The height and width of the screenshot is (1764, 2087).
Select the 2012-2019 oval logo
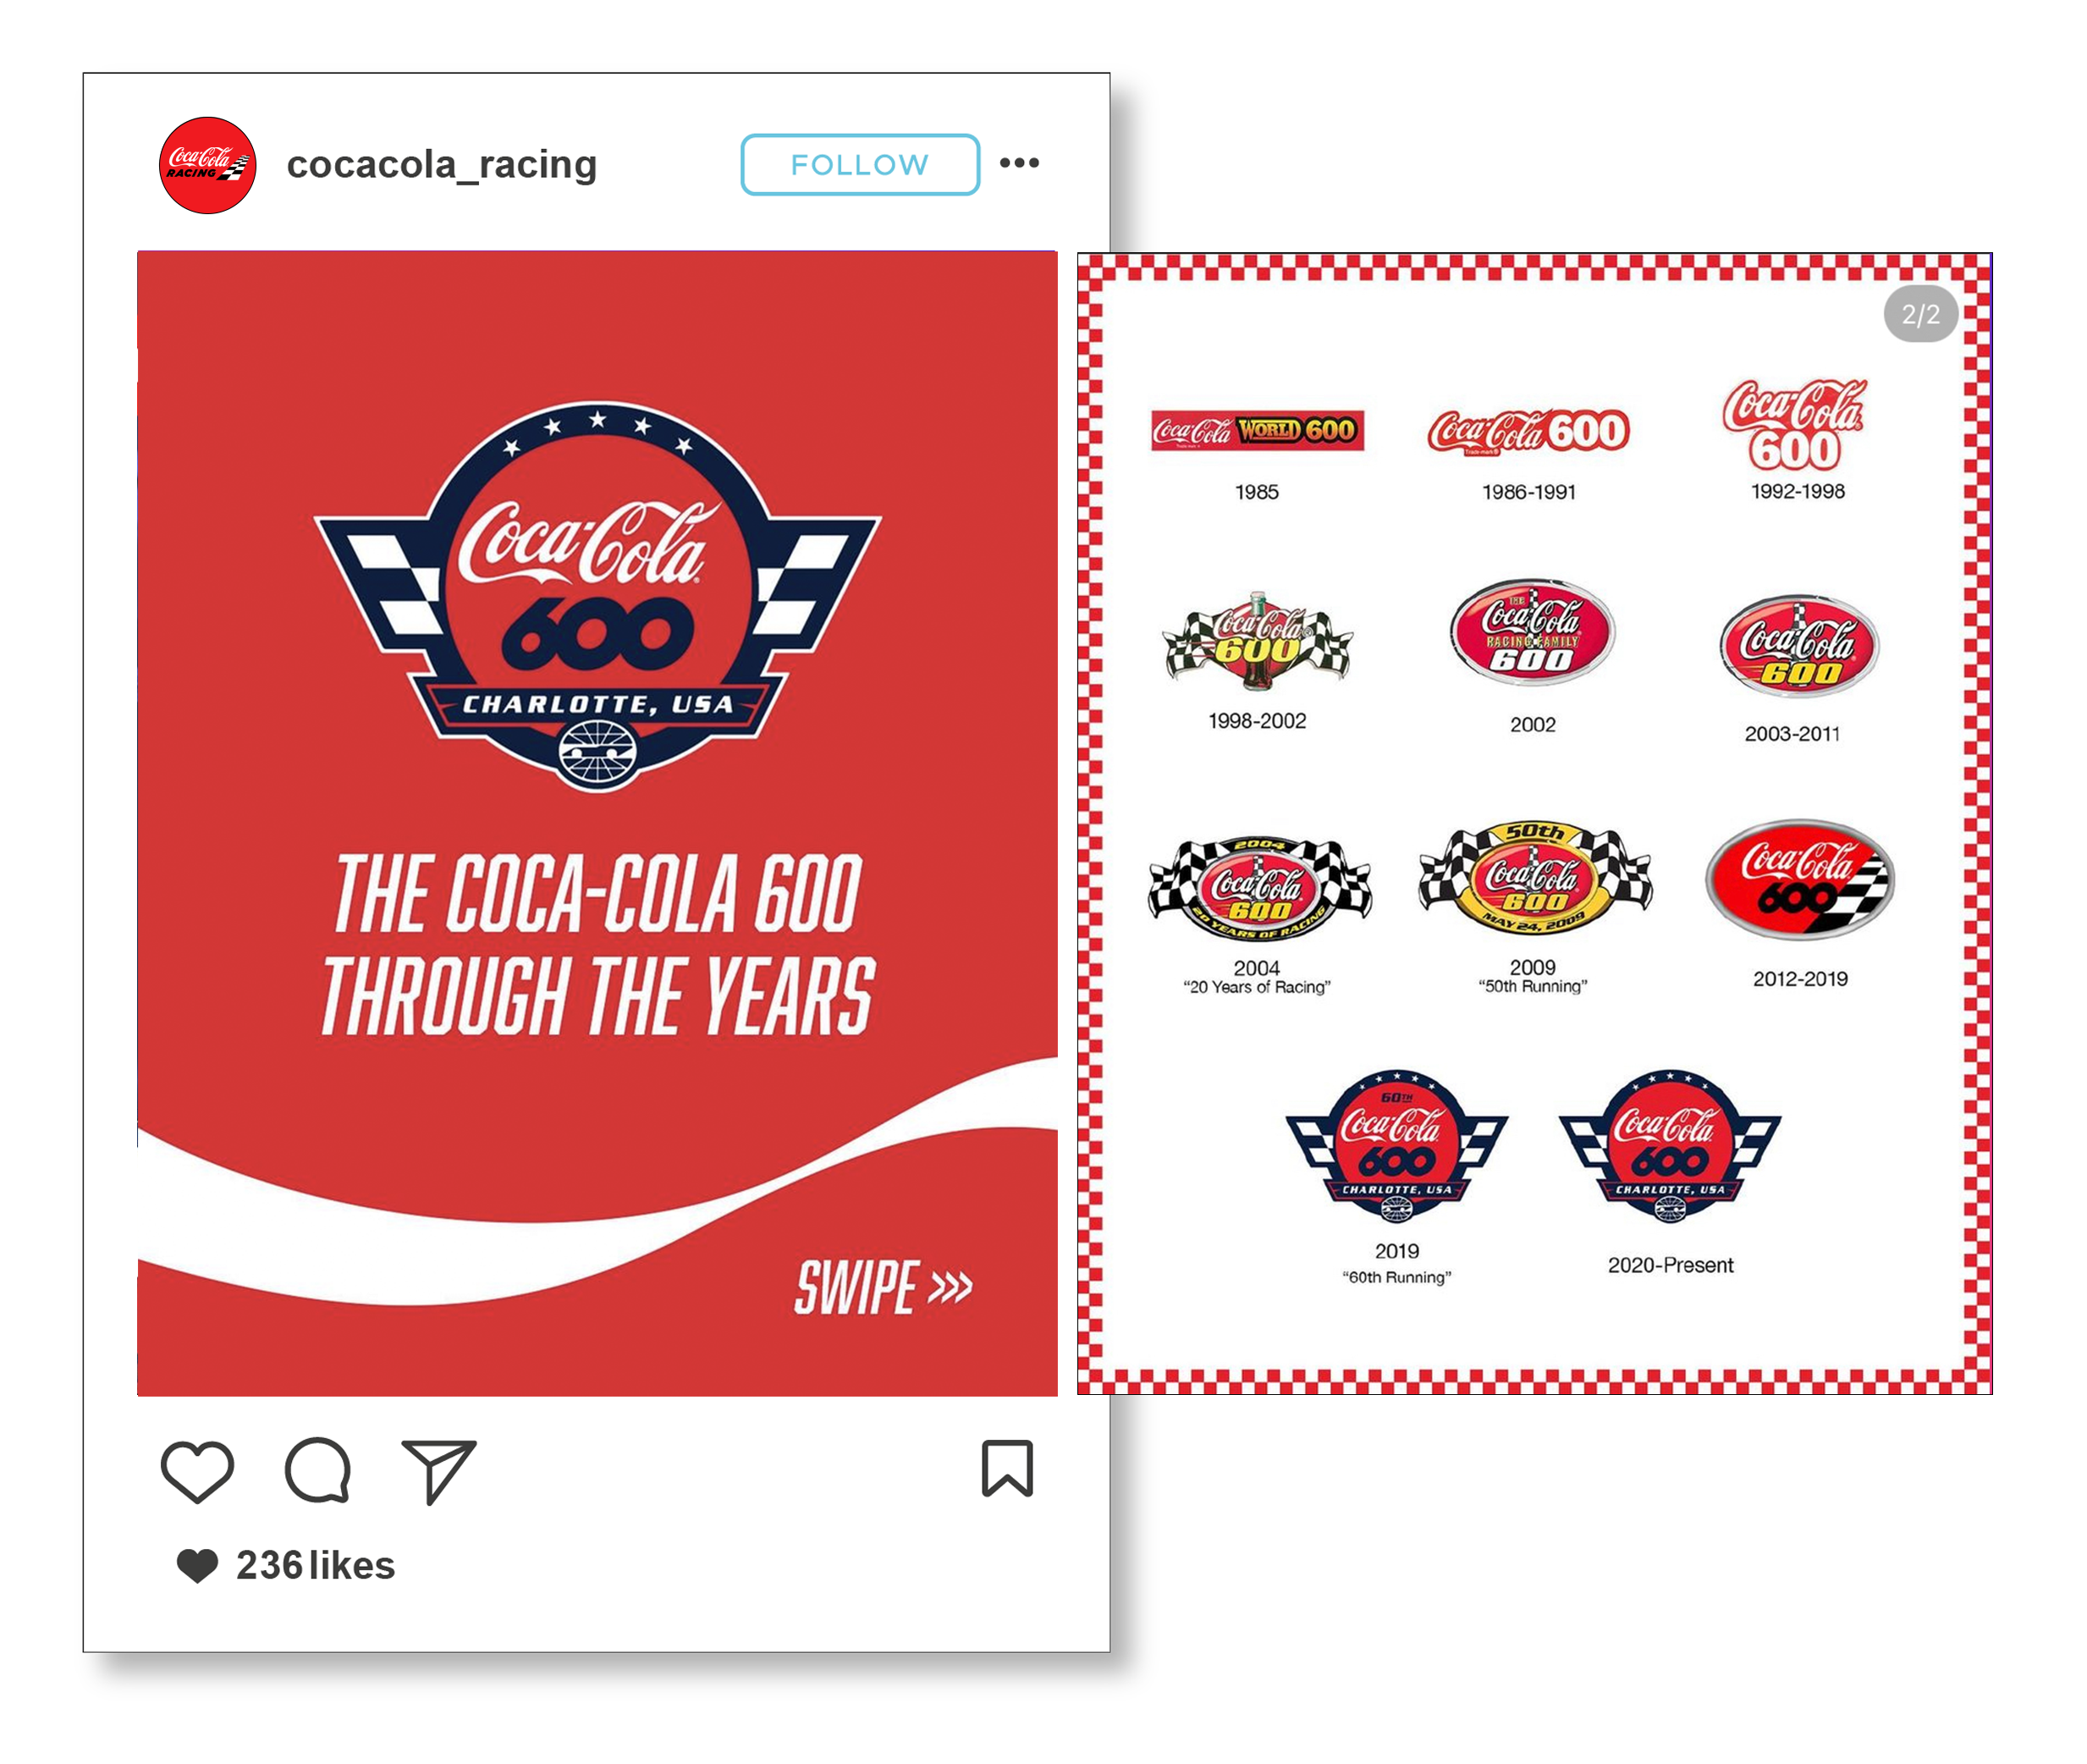1799,879
